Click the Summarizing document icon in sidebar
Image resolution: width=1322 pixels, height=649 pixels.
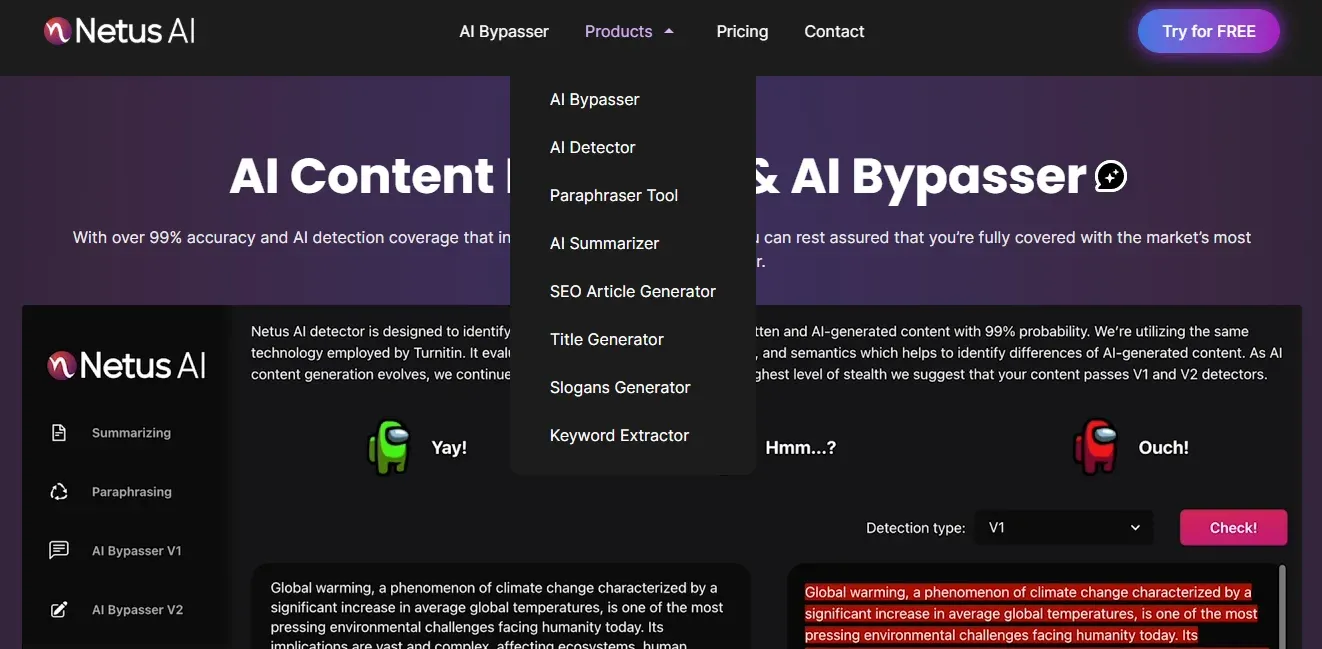point(59,433)
